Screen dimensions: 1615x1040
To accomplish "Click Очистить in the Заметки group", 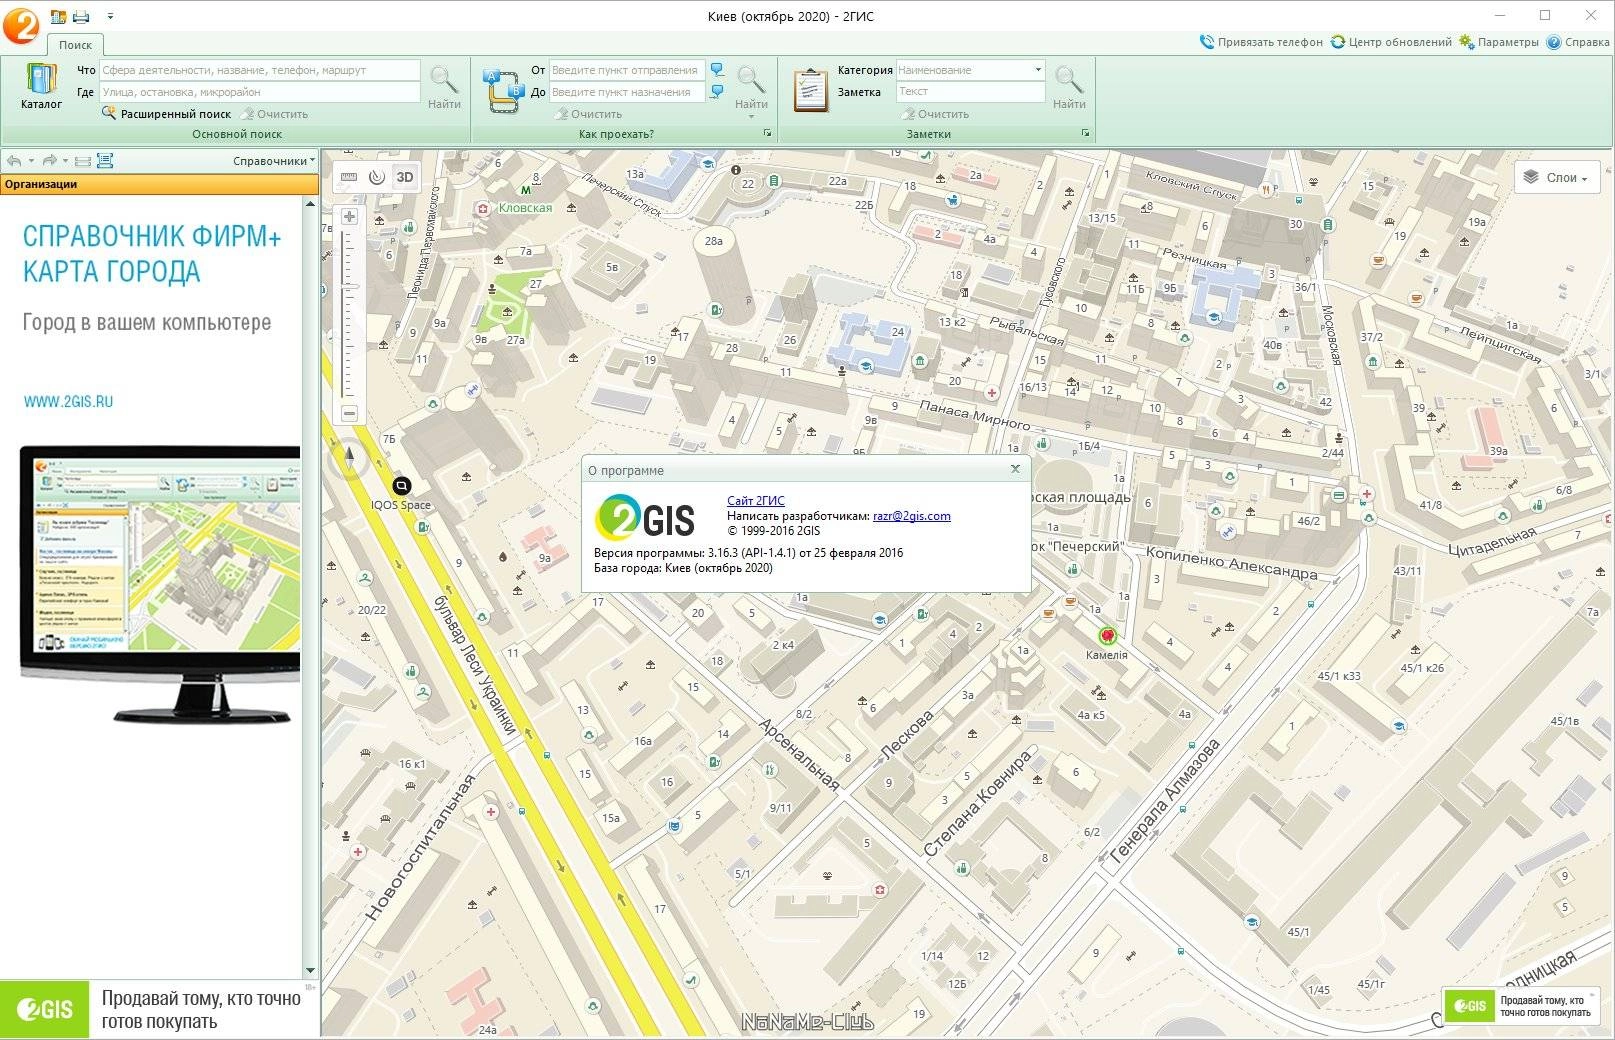I will coord(934,114).
